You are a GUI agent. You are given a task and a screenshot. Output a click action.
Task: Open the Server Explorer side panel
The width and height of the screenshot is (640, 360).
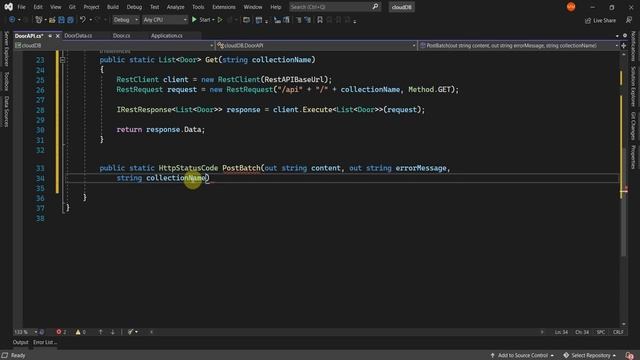click(x=6, y=48)
